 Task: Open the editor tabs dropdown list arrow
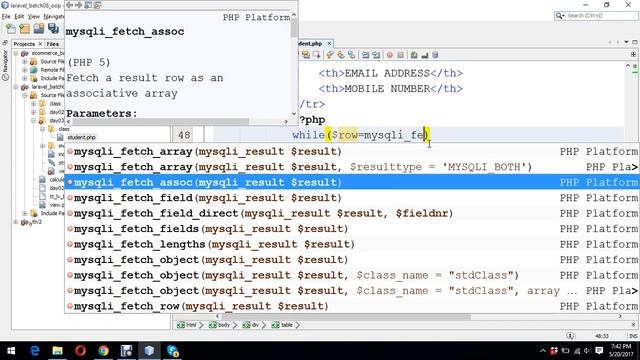click(627, 42)
